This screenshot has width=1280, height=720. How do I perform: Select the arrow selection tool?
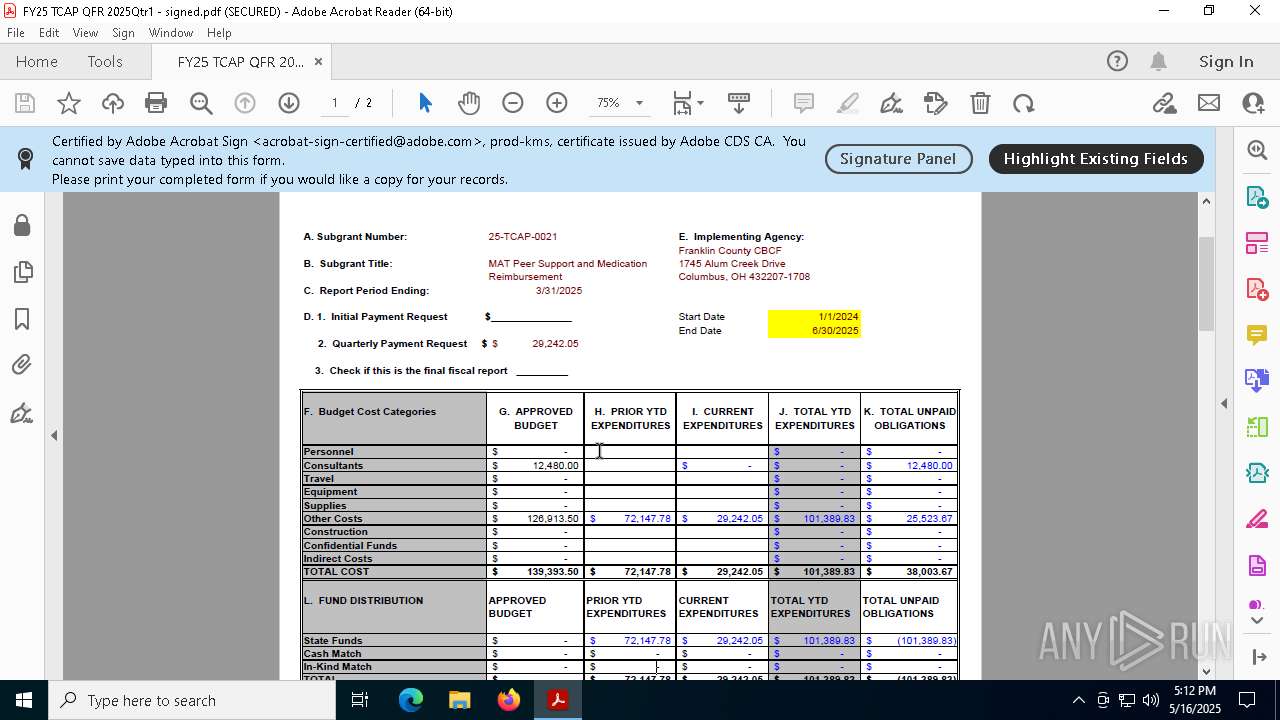(x=425, y=103)
